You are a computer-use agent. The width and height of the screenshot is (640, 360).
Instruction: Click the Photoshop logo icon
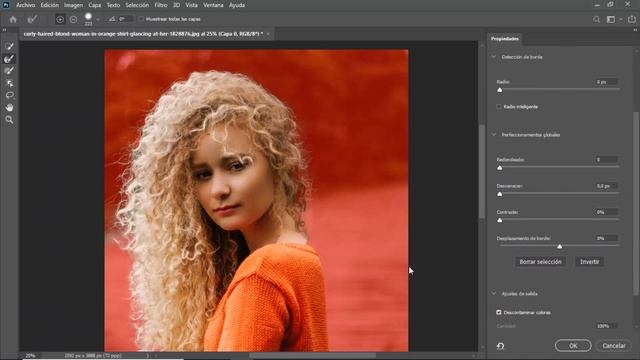click(6, 5)
